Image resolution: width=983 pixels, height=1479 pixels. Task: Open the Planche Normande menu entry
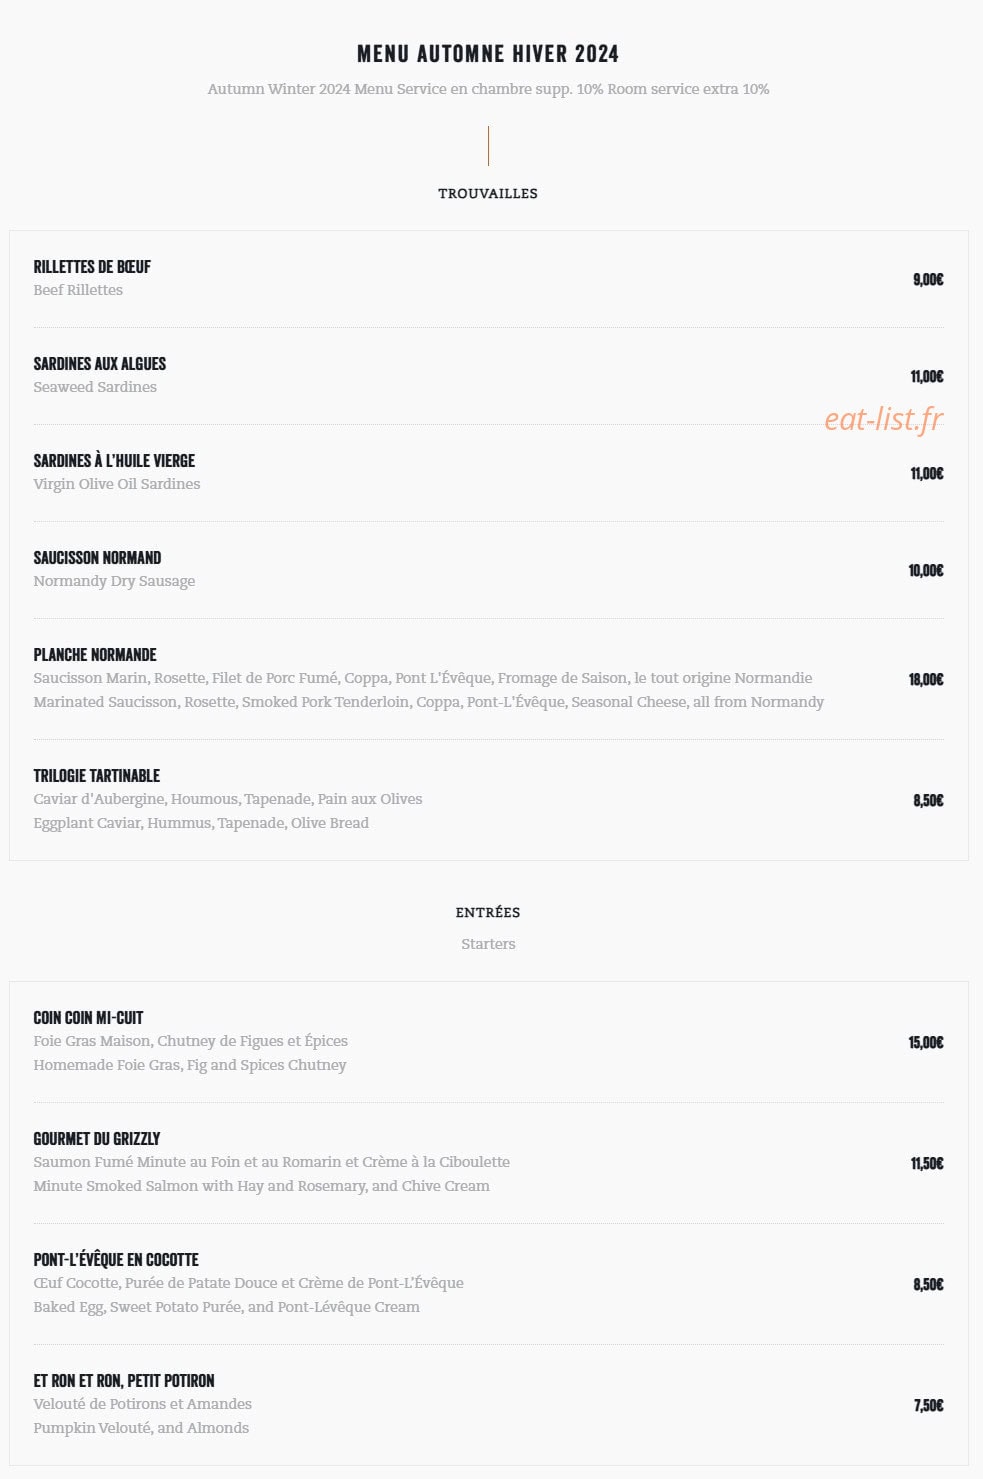[95, 655]
